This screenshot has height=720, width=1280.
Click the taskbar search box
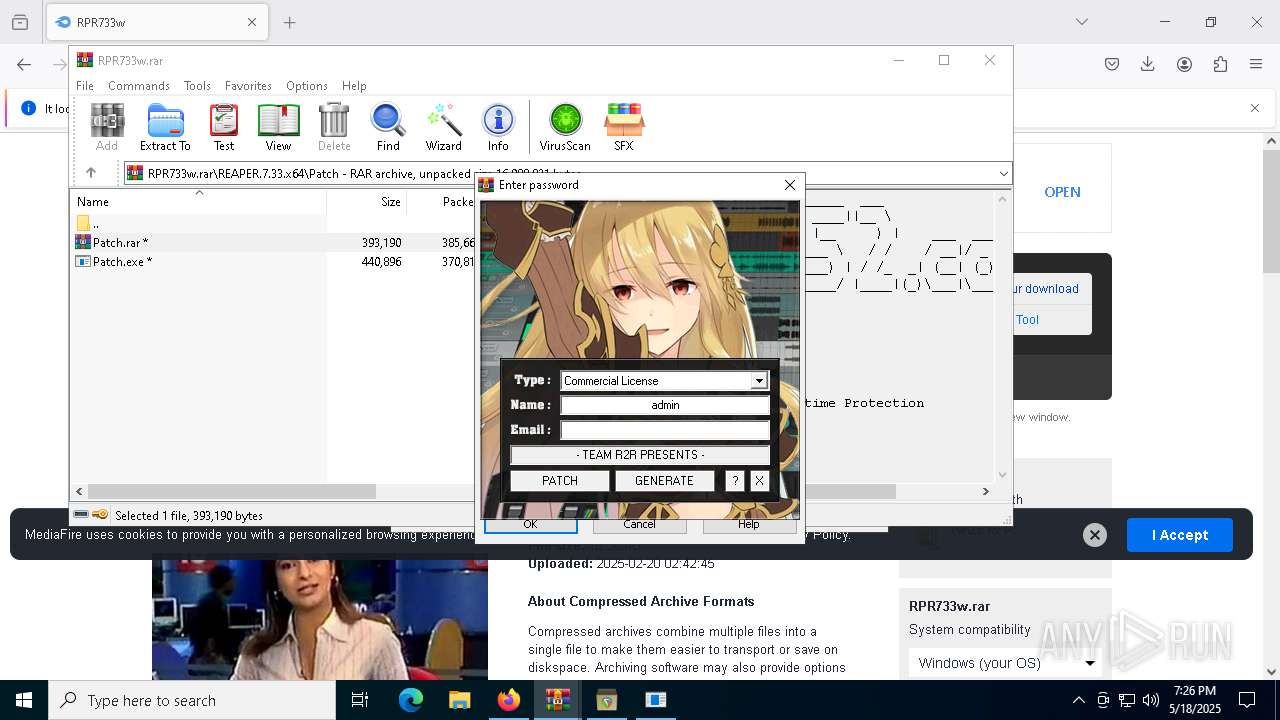192,700
